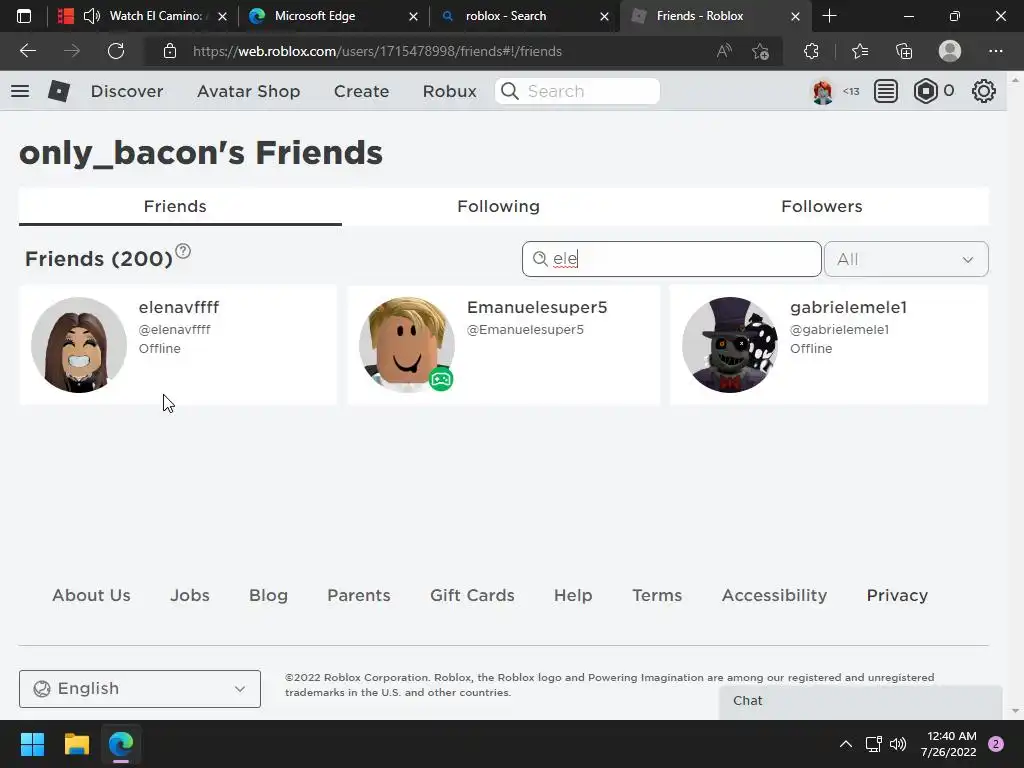Click the magnifier icon in the Roblox header search

click(510, 91)
